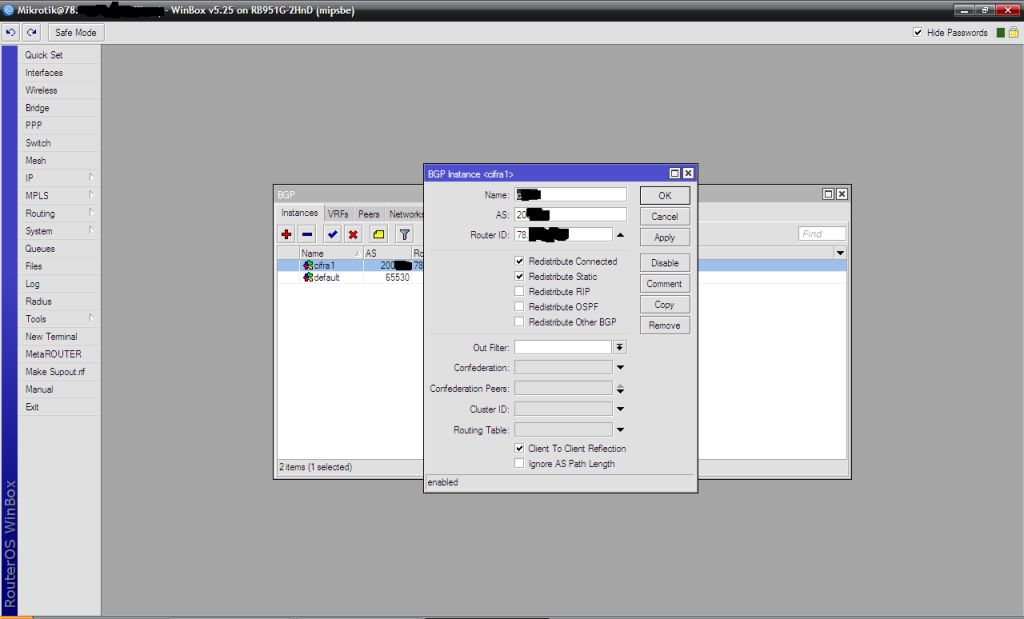Click the Find search box
Image resolution: width=1024 pixels, height=619 pixels.
822,234
